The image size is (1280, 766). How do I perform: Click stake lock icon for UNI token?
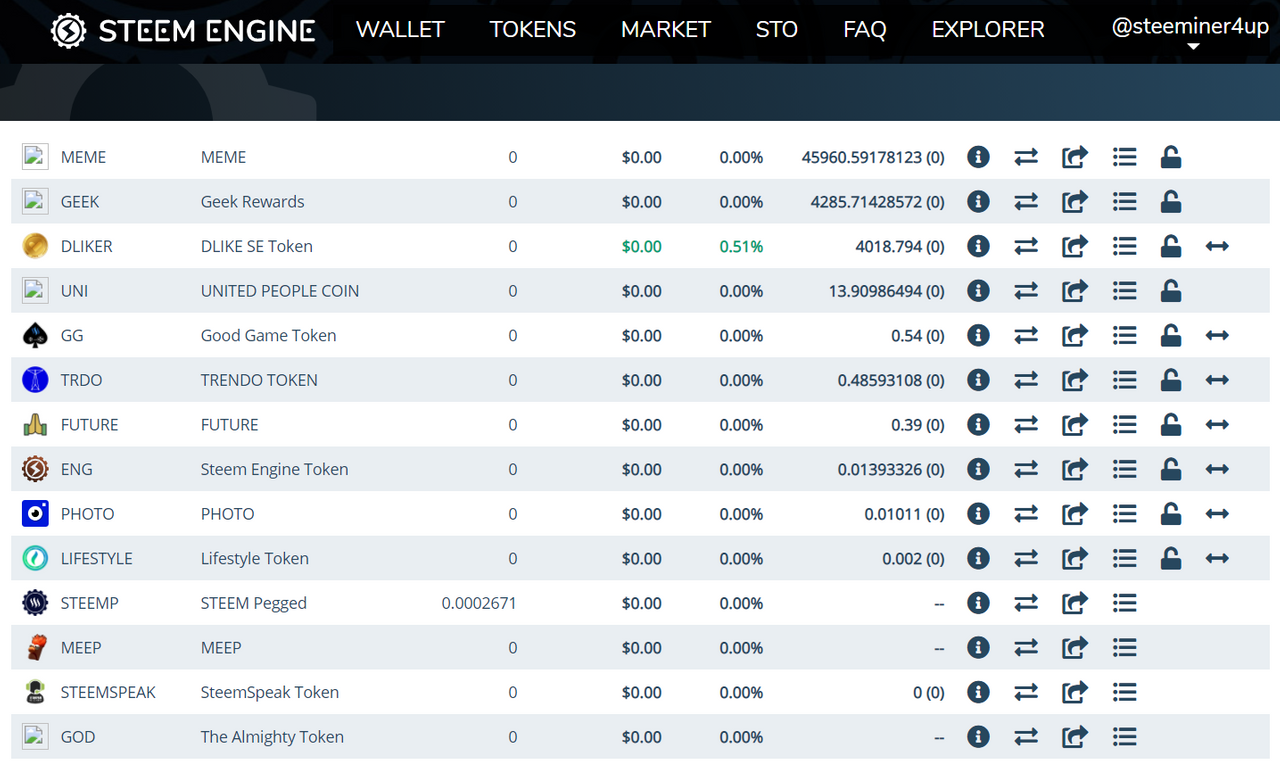[x=1171, y=291]
